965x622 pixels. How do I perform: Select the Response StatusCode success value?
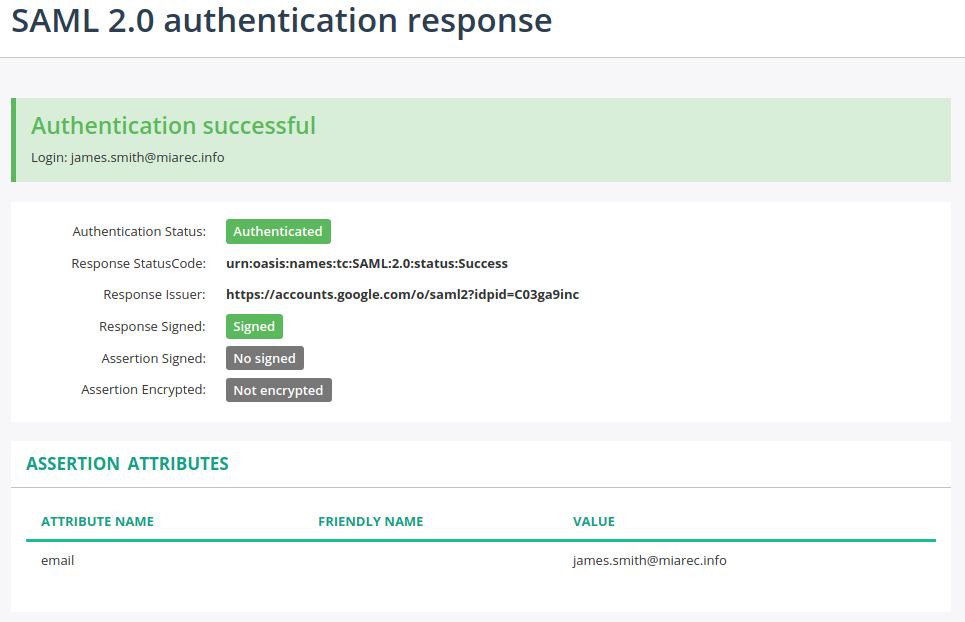point(367,263)
